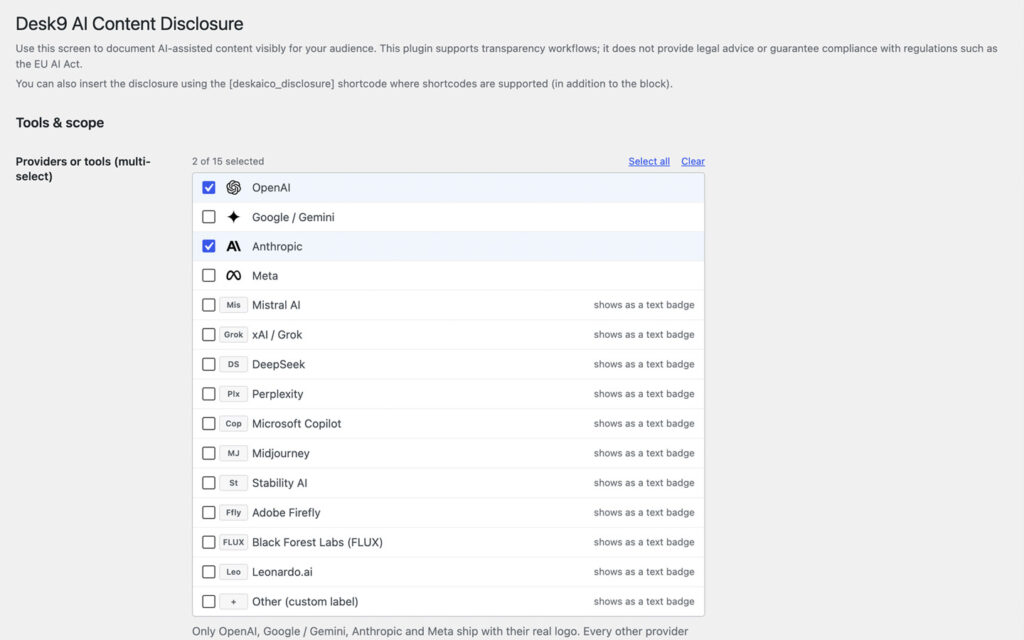The image size is (1024, 640).
Task: Click the Google Gemini sparkle icon
Action: coord(233,217)
